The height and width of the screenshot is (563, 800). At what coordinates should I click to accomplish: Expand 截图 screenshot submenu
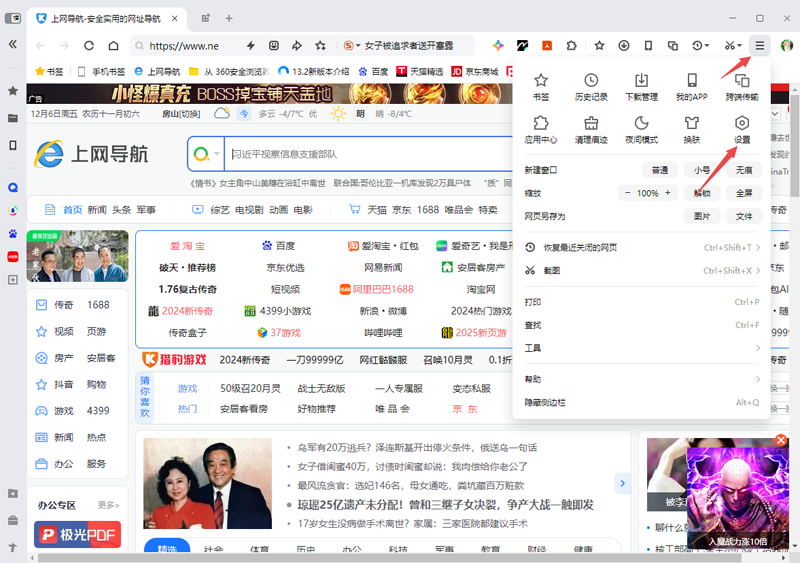point(642,271)
